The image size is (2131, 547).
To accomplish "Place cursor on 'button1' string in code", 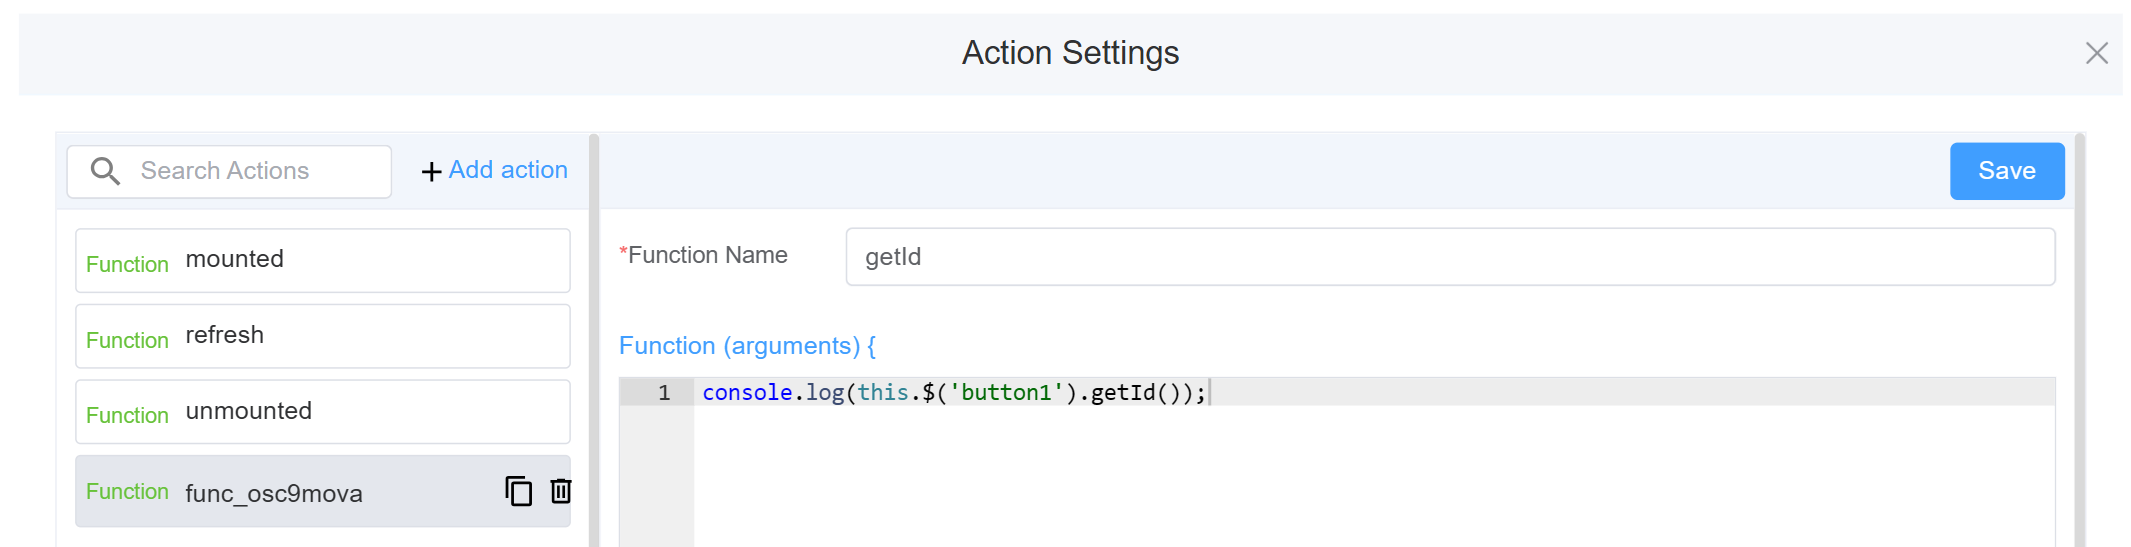I will coord(1006,393).
